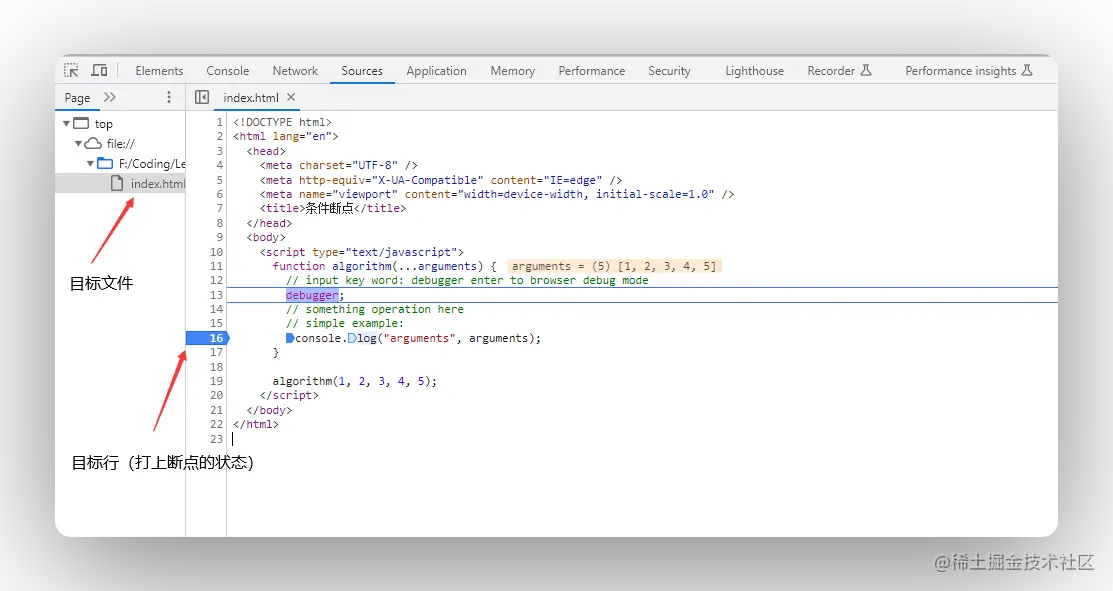Set a breakpoint on line 13

click(216, 295)
